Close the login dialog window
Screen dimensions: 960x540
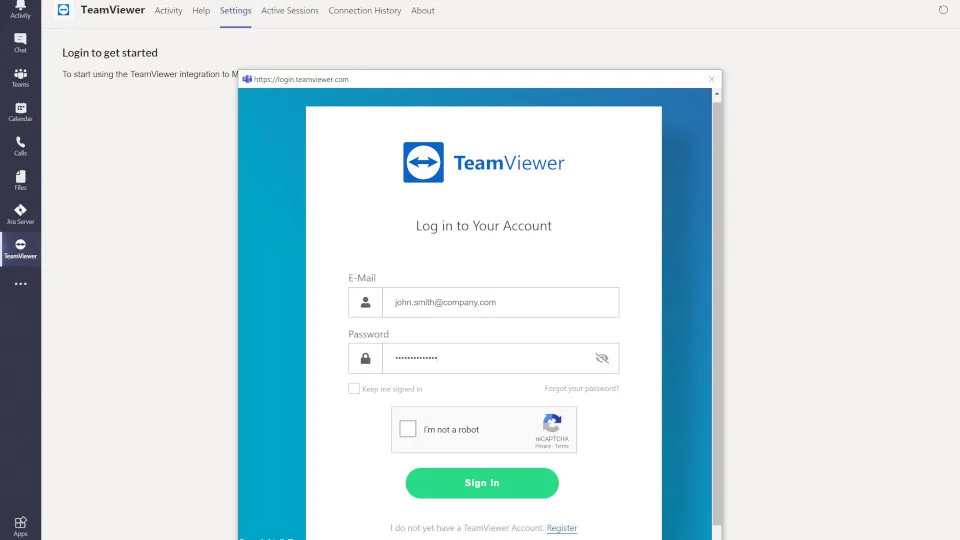pyautogui.click(x=711, y=79)
